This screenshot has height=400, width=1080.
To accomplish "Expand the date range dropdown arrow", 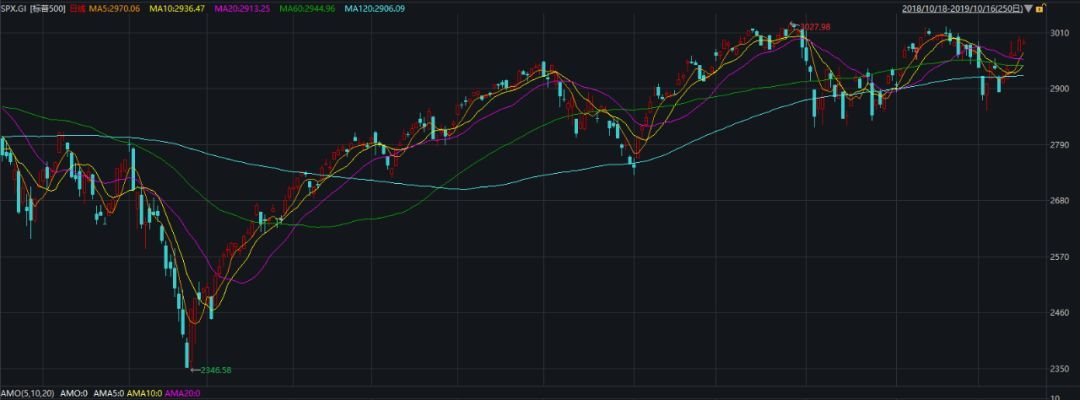I will coord(1028,9).
